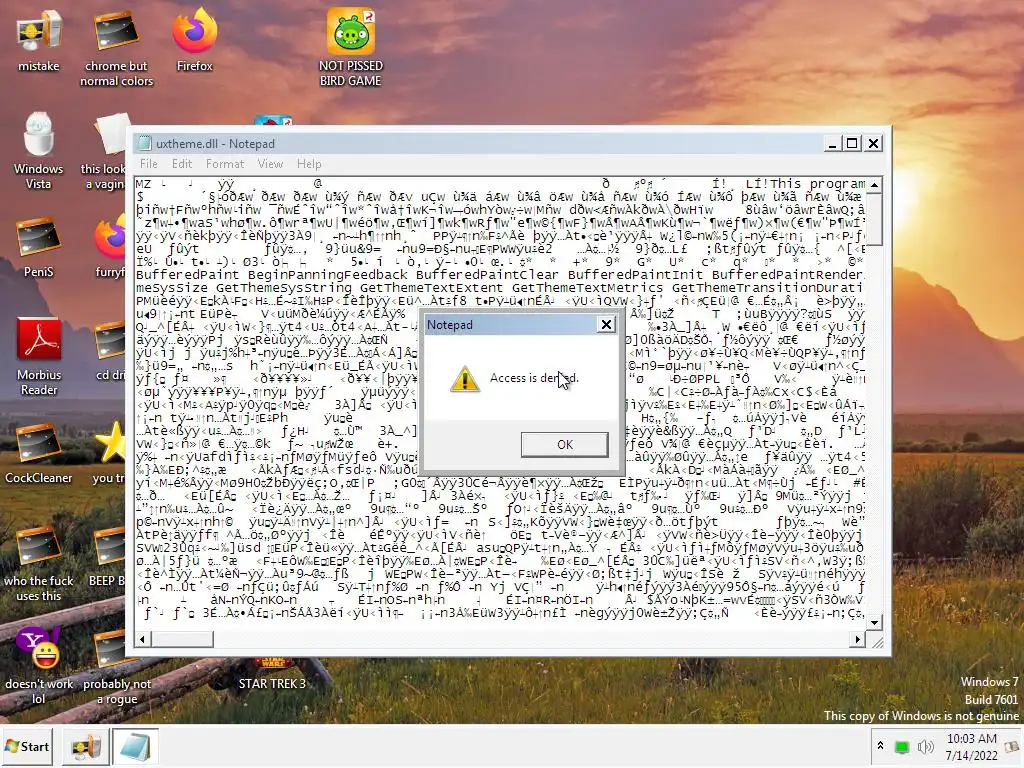This screenshot has height=768, width=1024.
Task: Select the Windows Vista desktop icon
Action: click(39, 152)
